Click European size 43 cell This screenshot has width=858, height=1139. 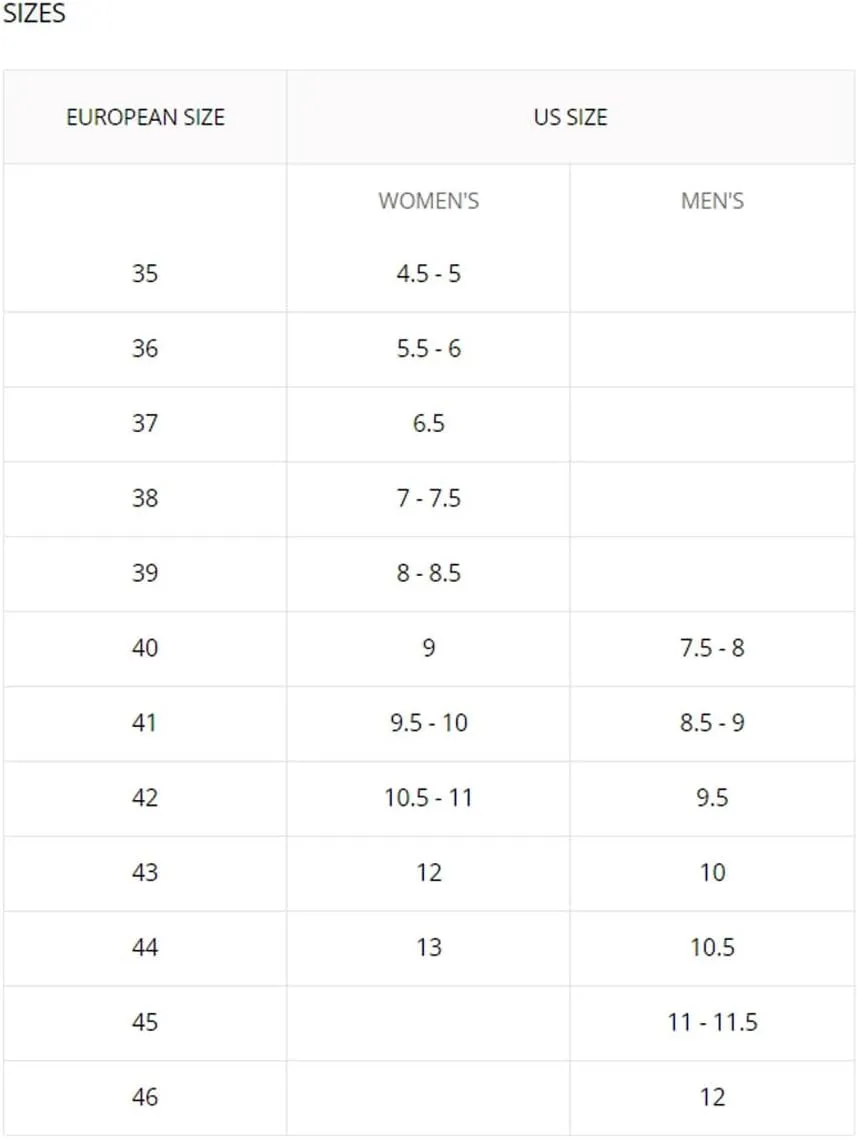pyautogui.click(x=145, y=872)
